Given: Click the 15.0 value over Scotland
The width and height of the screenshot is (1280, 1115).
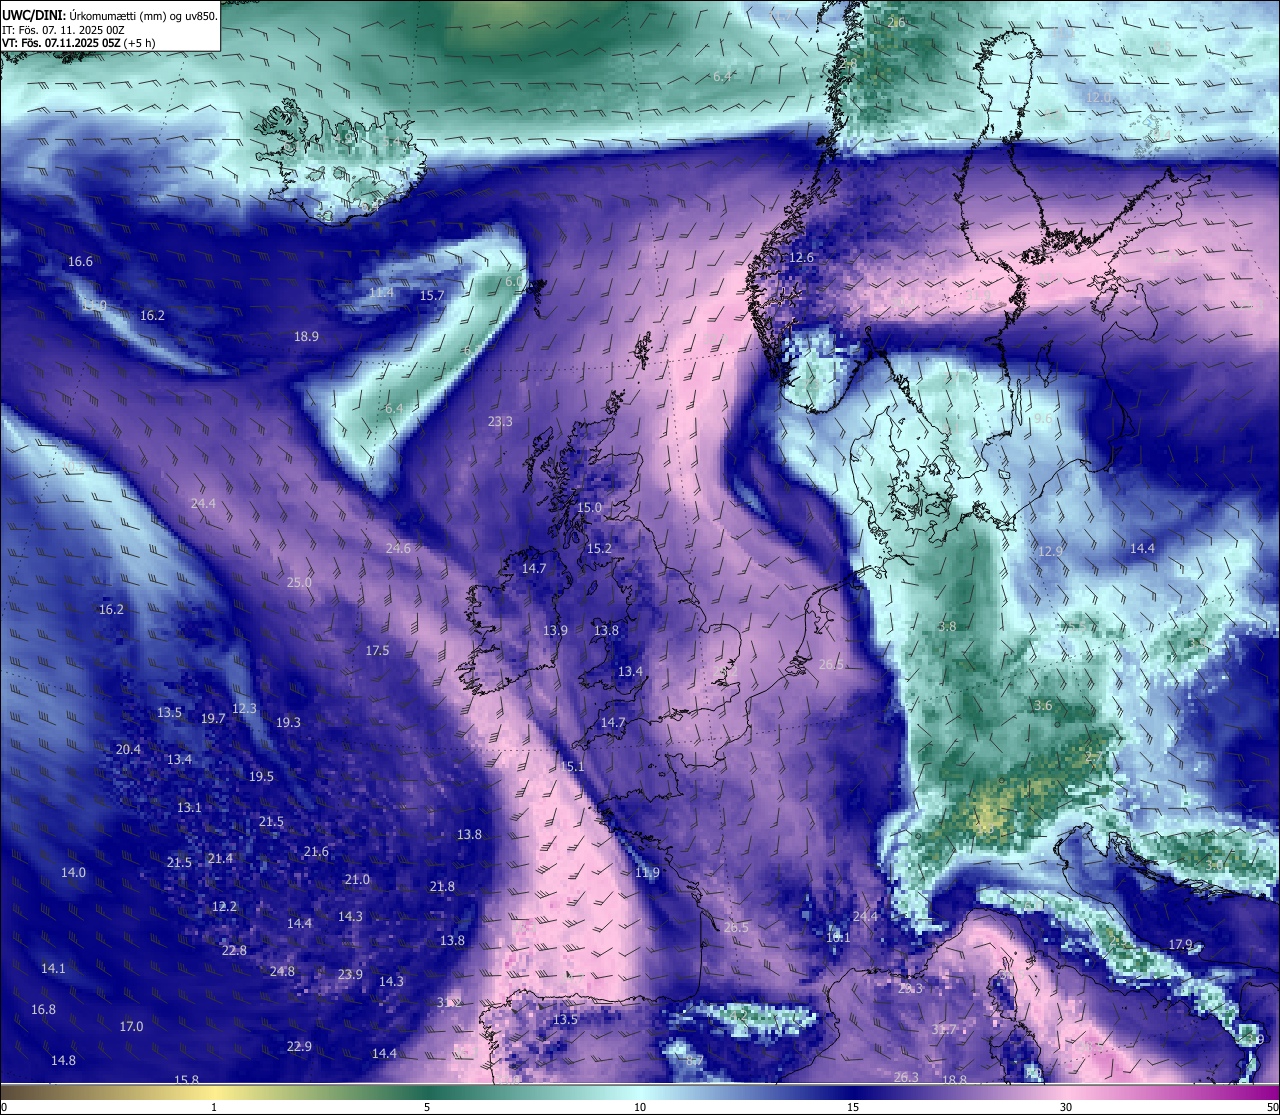Looking at the screenshot, I should pyautogui.click(x=589, y=508).
